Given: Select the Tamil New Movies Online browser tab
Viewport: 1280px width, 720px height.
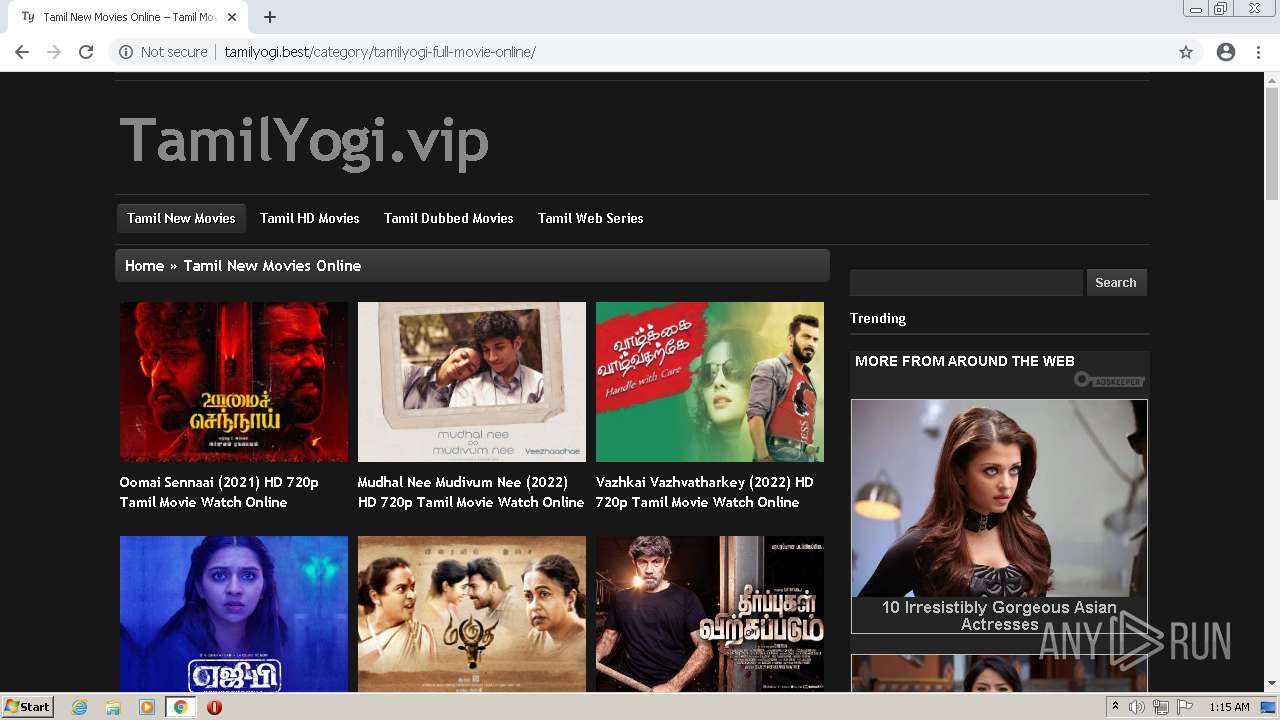Looking at the screenshot, I should [128, 17].
